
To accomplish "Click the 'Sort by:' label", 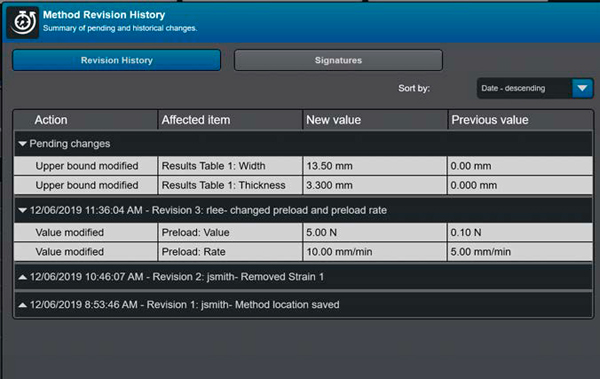I will point(414,88).
